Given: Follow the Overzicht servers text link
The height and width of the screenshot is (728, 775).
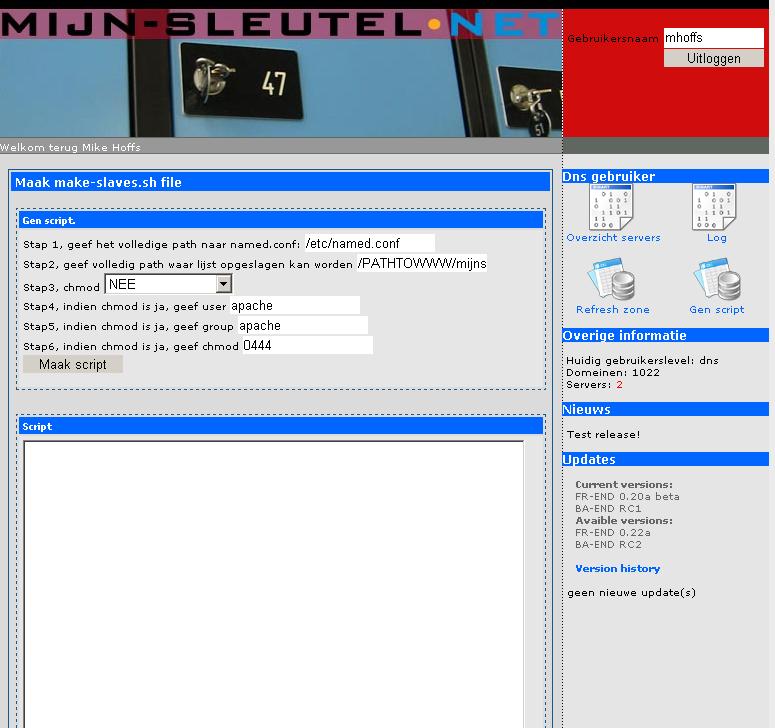Looking at the screenshot, I should [x=613, y=238].
